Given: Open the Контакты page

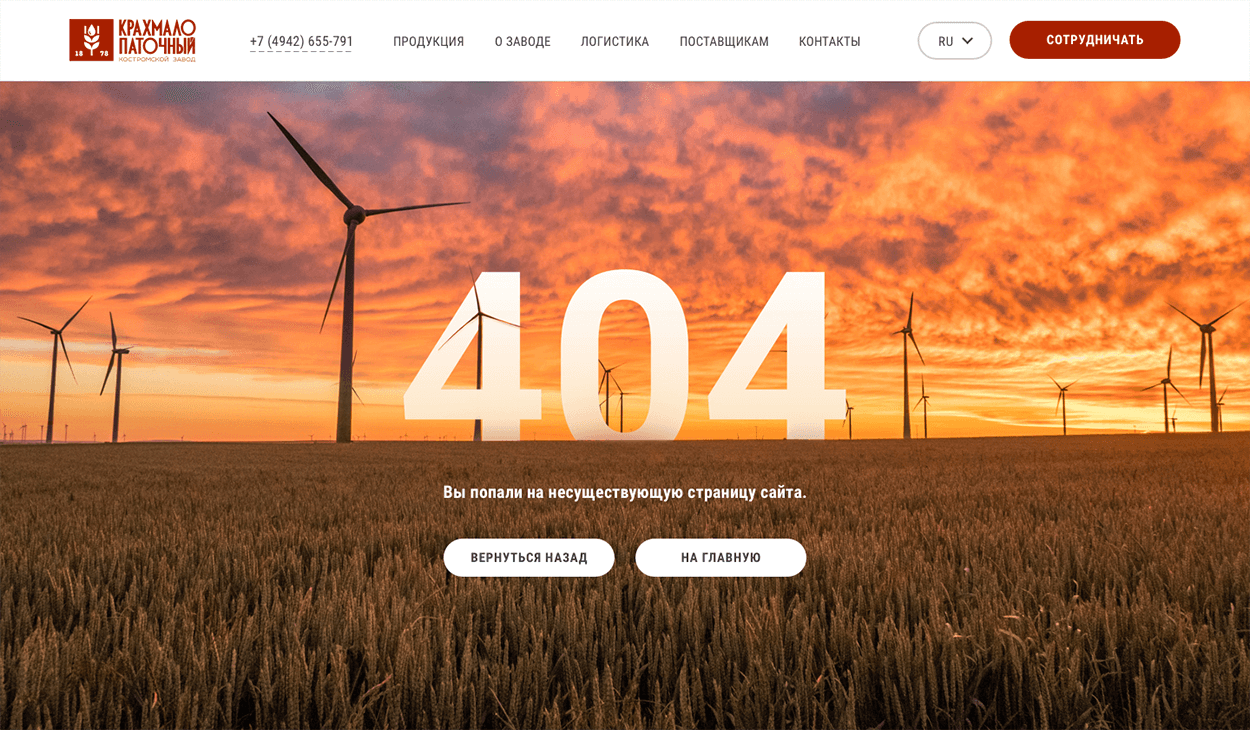Looking at the screenshot, I should click(829, 42).
